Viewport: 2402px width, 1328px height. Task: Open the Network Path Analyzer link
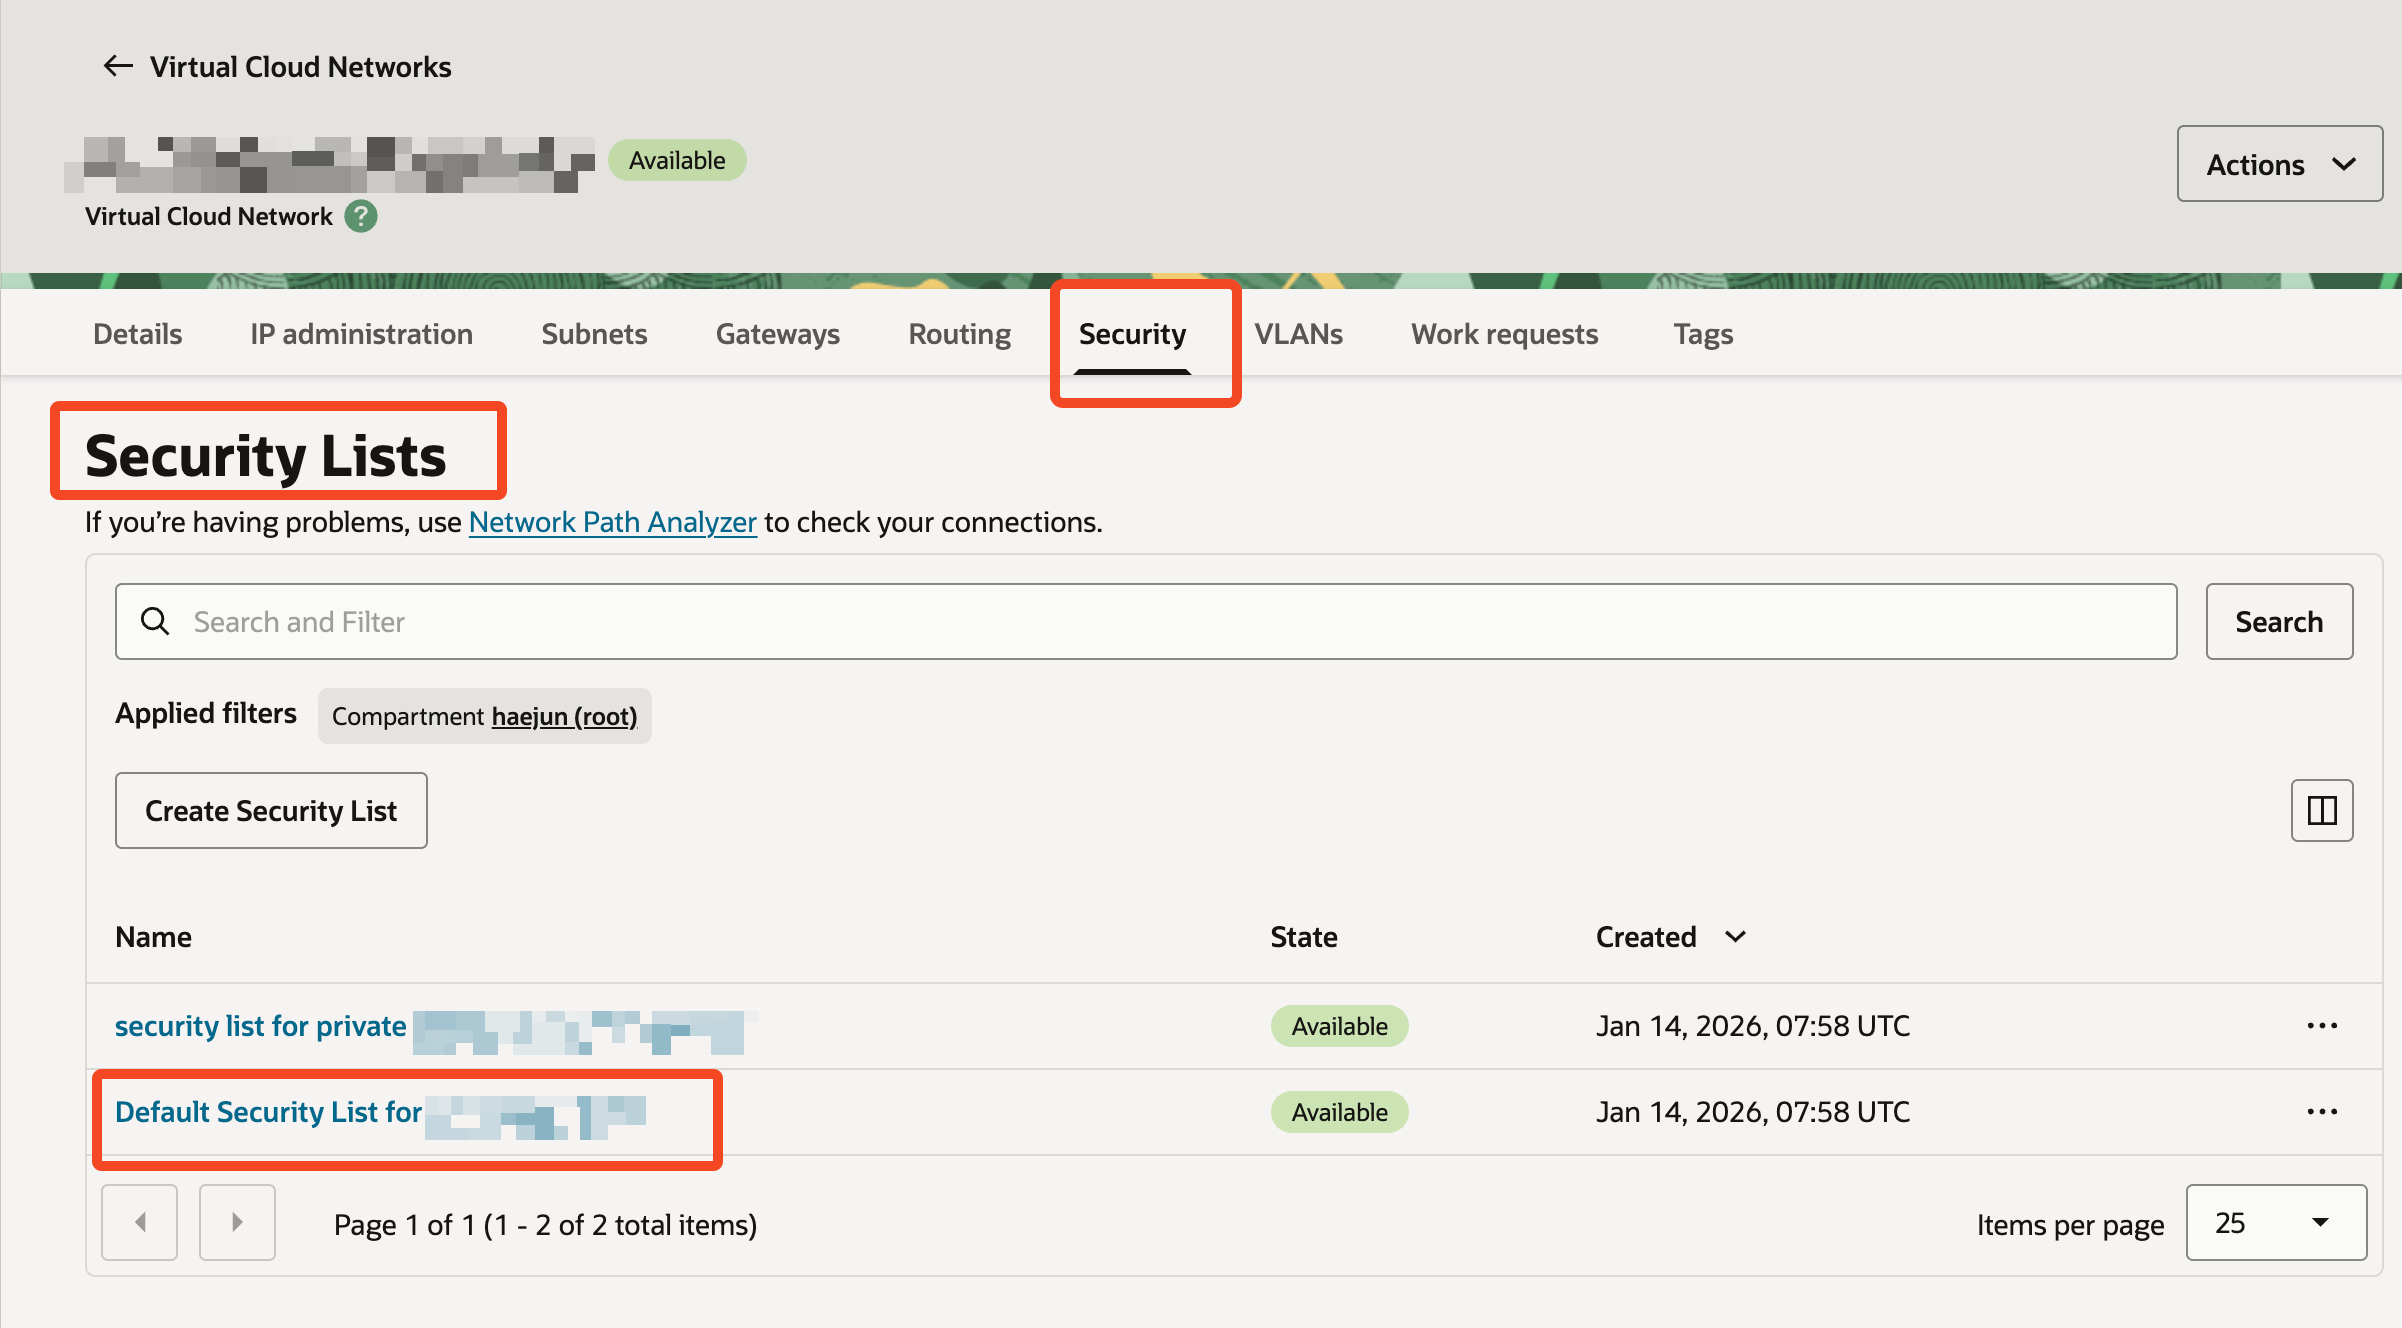pos(612,522)
